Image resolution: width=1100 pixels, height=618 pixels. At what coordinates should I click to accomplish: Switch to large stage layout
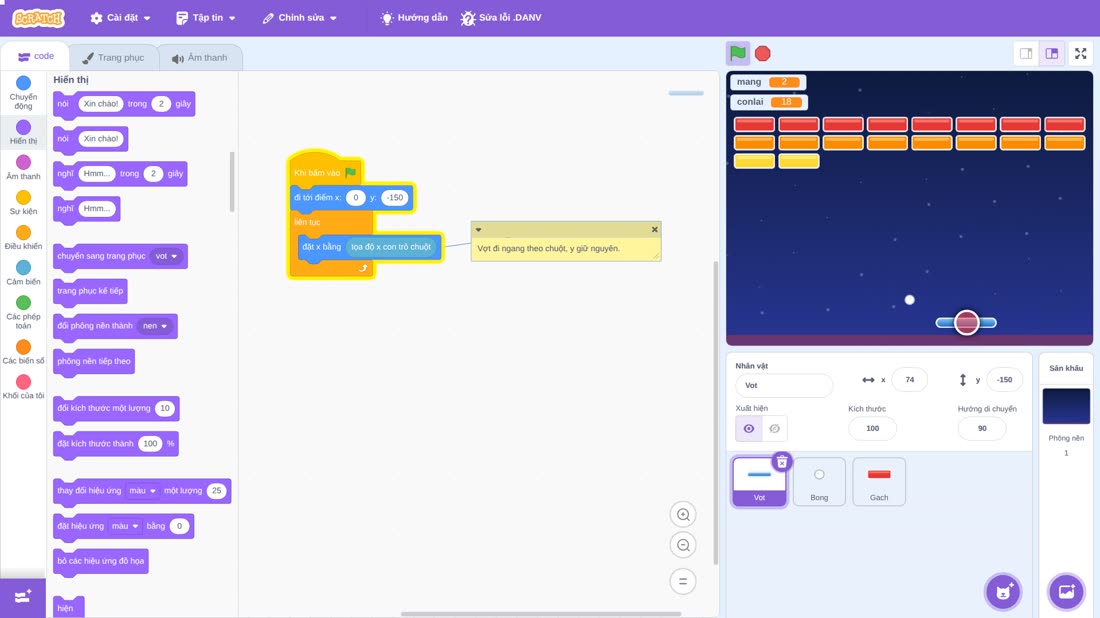[1052, 53]
